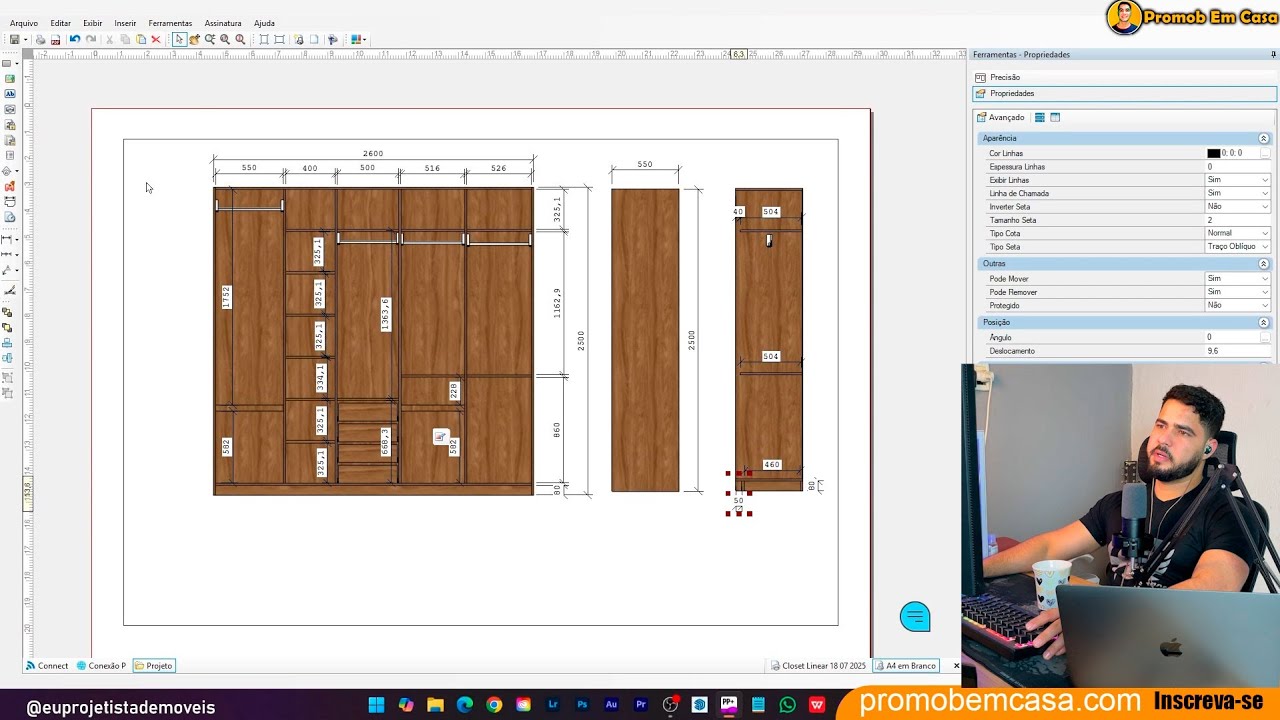Screen dimensions: 1280x720
Task: Collapse the Outras section
Action: coord(1263,264)
